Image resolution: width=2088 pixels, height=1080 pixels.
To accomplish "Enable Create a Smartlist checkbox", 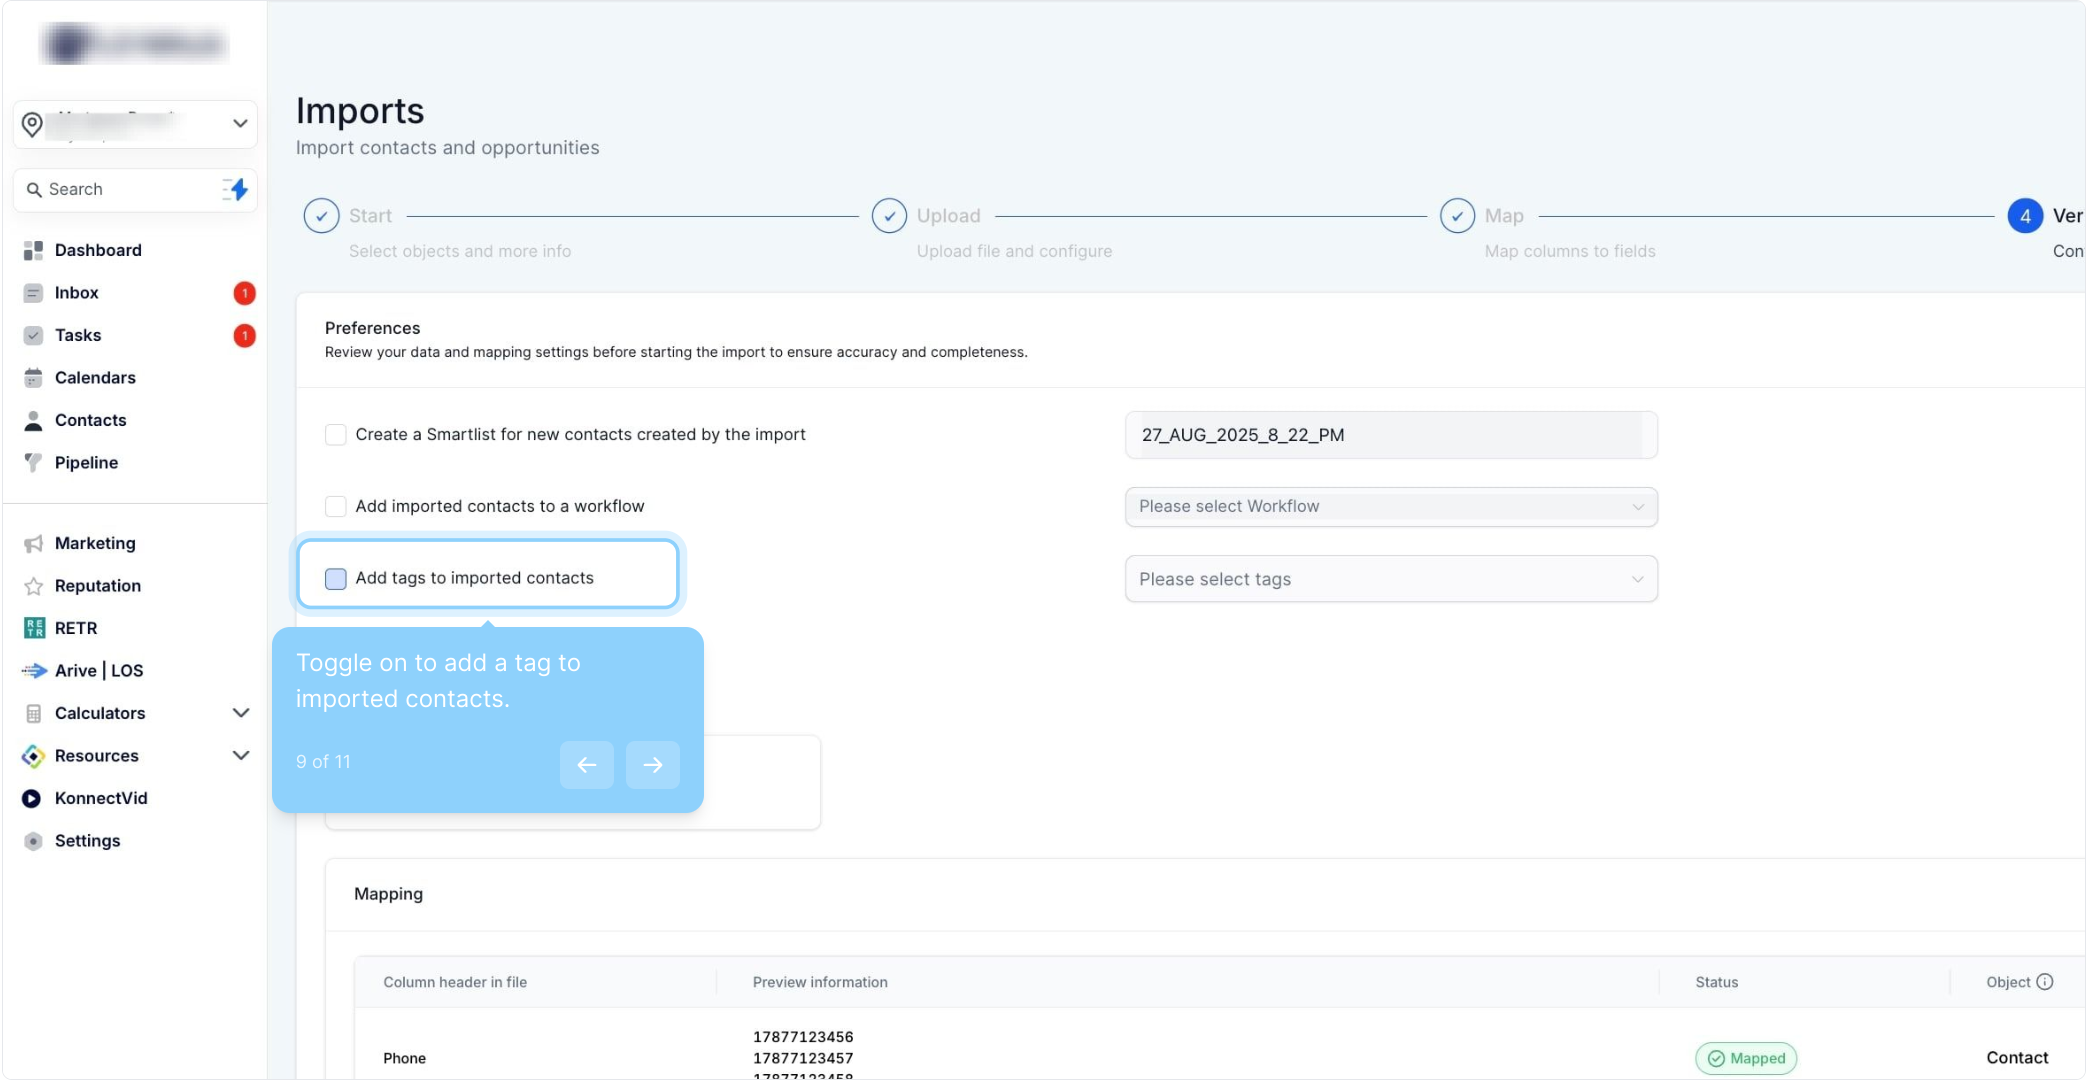I will (336, 435).
